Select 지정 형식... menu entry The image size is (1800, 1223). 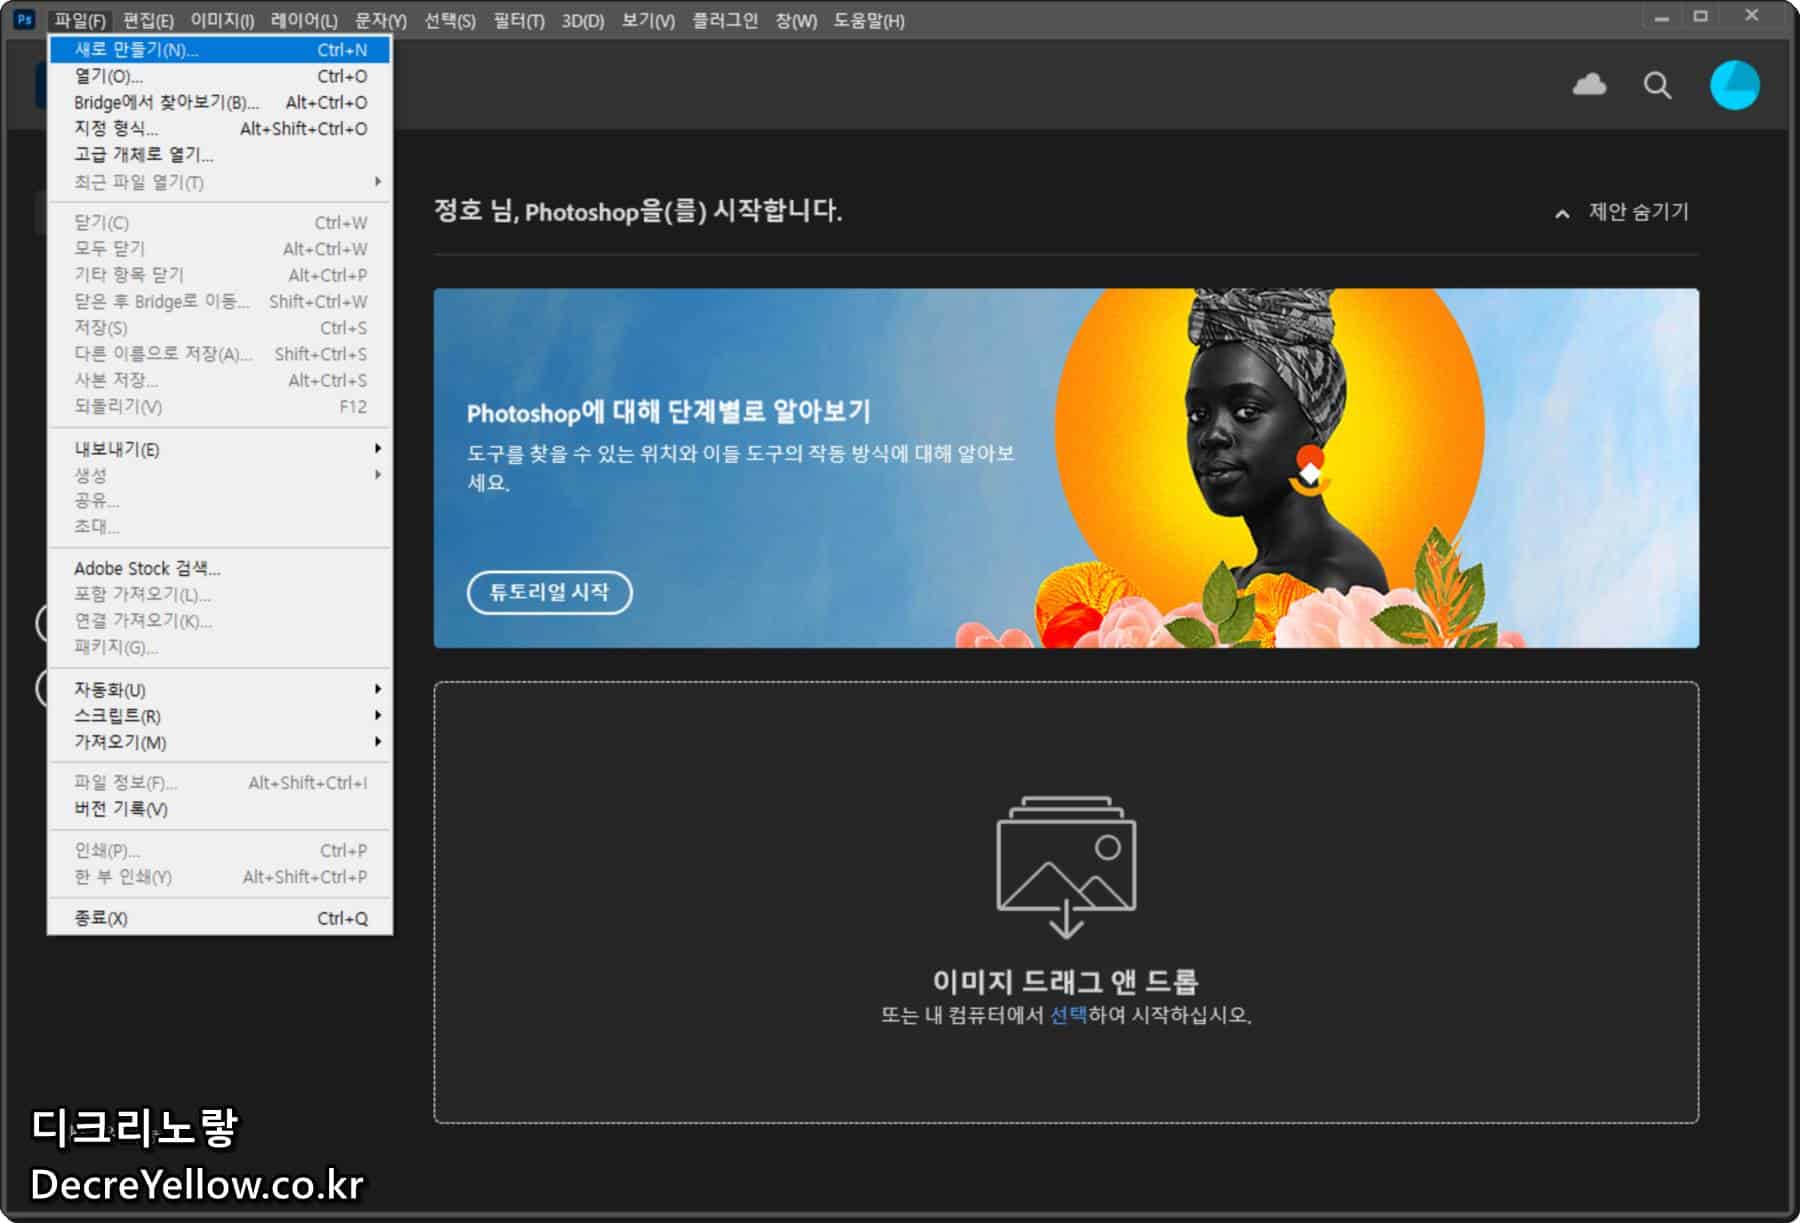click(x=220, y=128)
